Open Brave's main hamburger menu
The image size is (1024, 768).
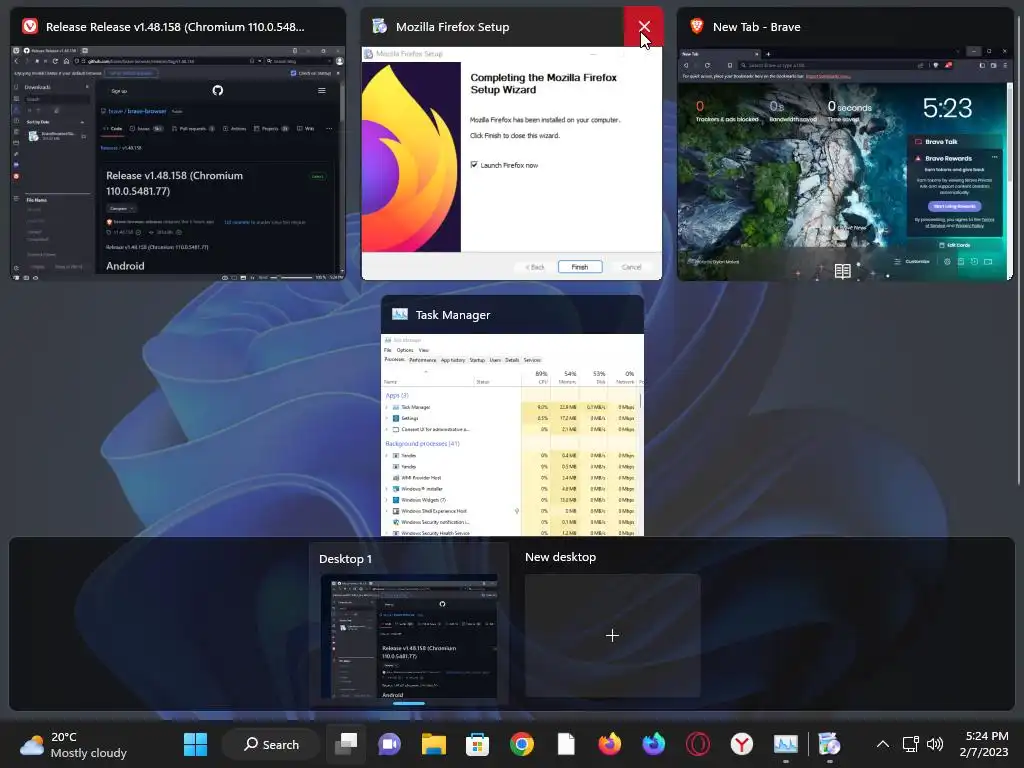(1005, 65)
